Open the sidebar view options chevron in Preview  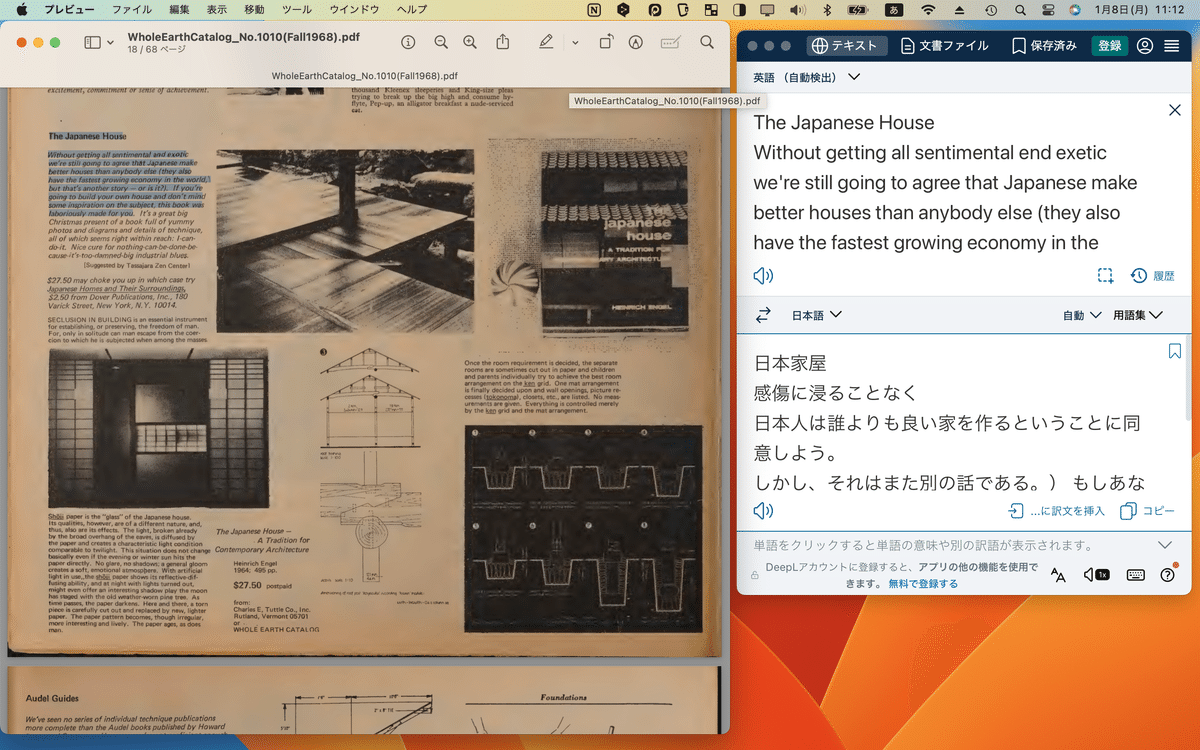tap(110, 43)
